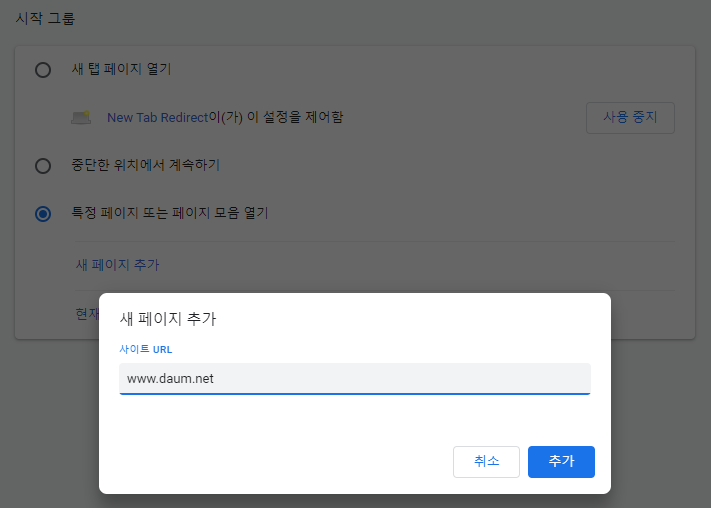Click the '사이트 URL' field label

pos(146,349)
